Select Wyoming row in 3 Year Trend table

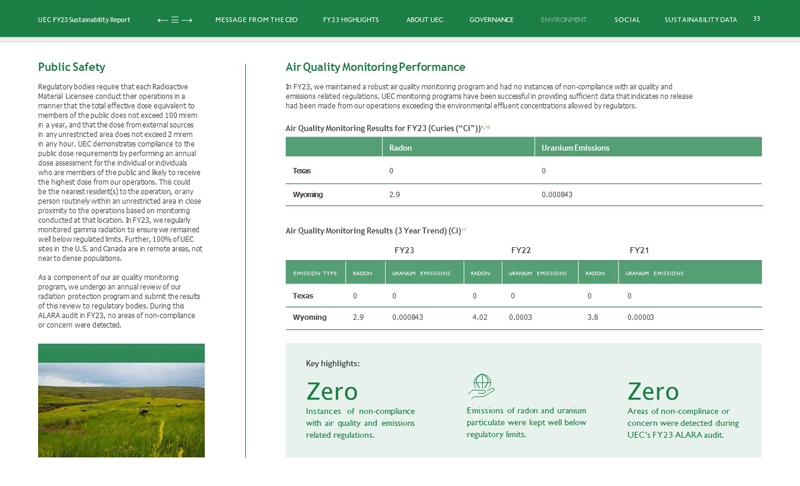coord(309,317)
